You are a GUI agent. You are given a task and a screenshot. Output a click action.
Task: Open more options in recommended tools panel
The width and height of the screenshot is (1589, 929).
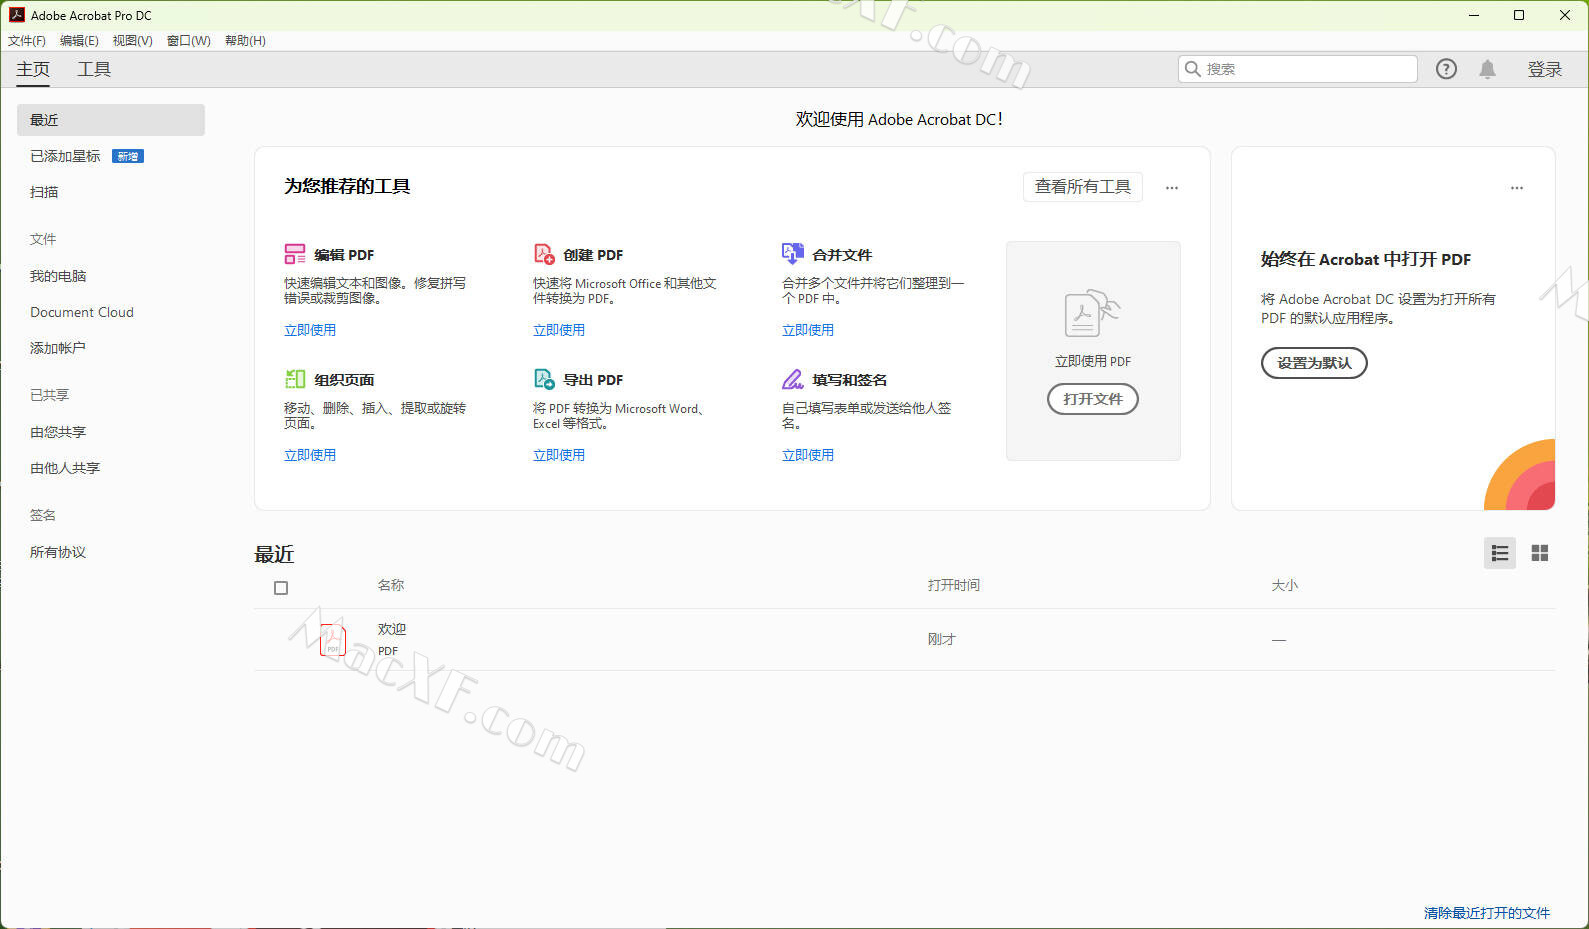coord(1172,187)
